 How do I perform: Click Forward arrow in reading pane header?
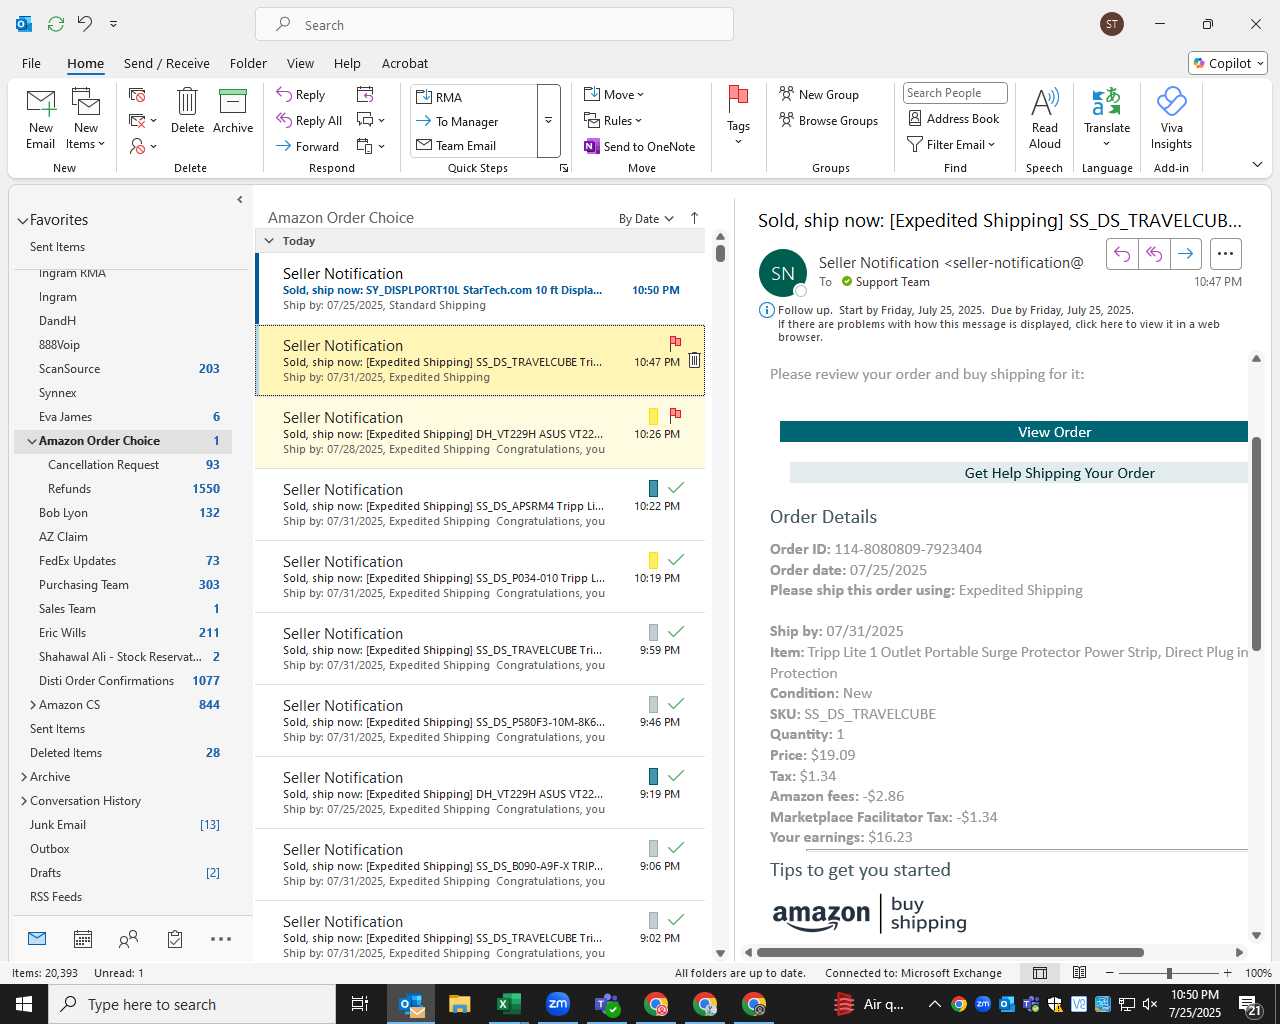click(1186, 254)
